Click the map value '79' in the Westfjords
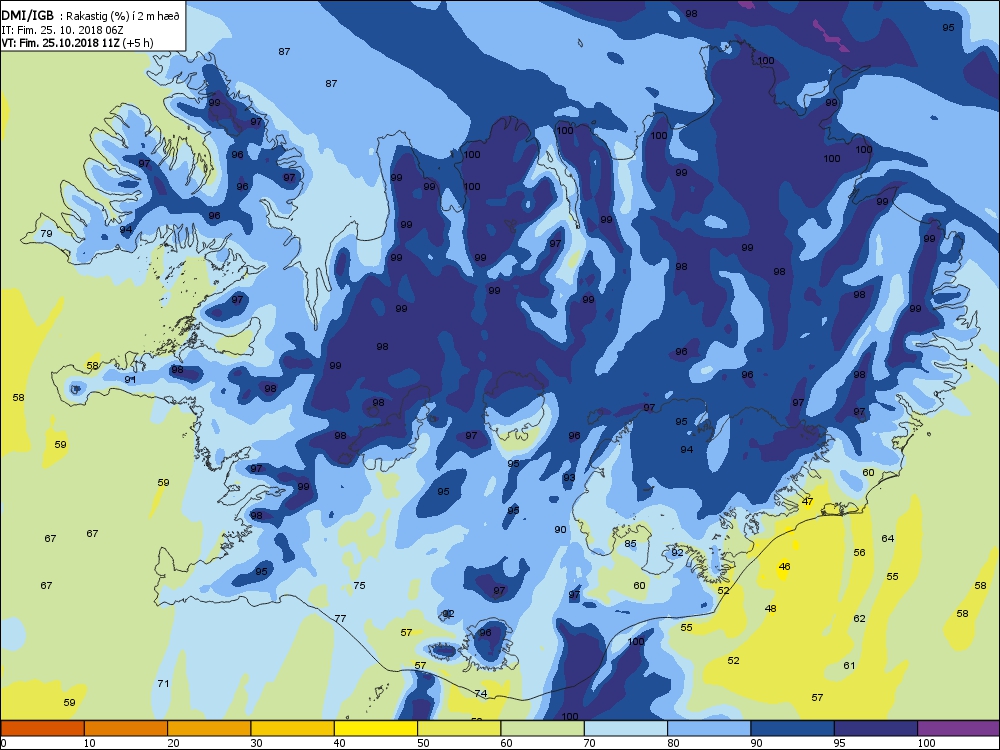This screenshot has height=750, width=1000. pyautogui.click(x=47, y=233)
